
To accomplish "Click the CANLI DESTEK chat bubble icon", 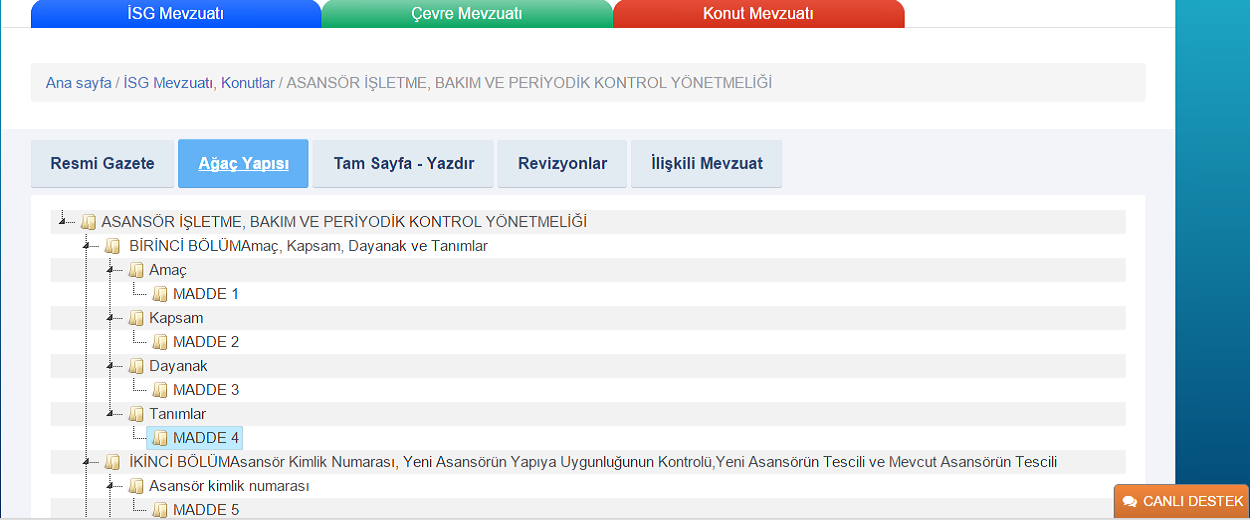I will click(x=1130, y=501).
